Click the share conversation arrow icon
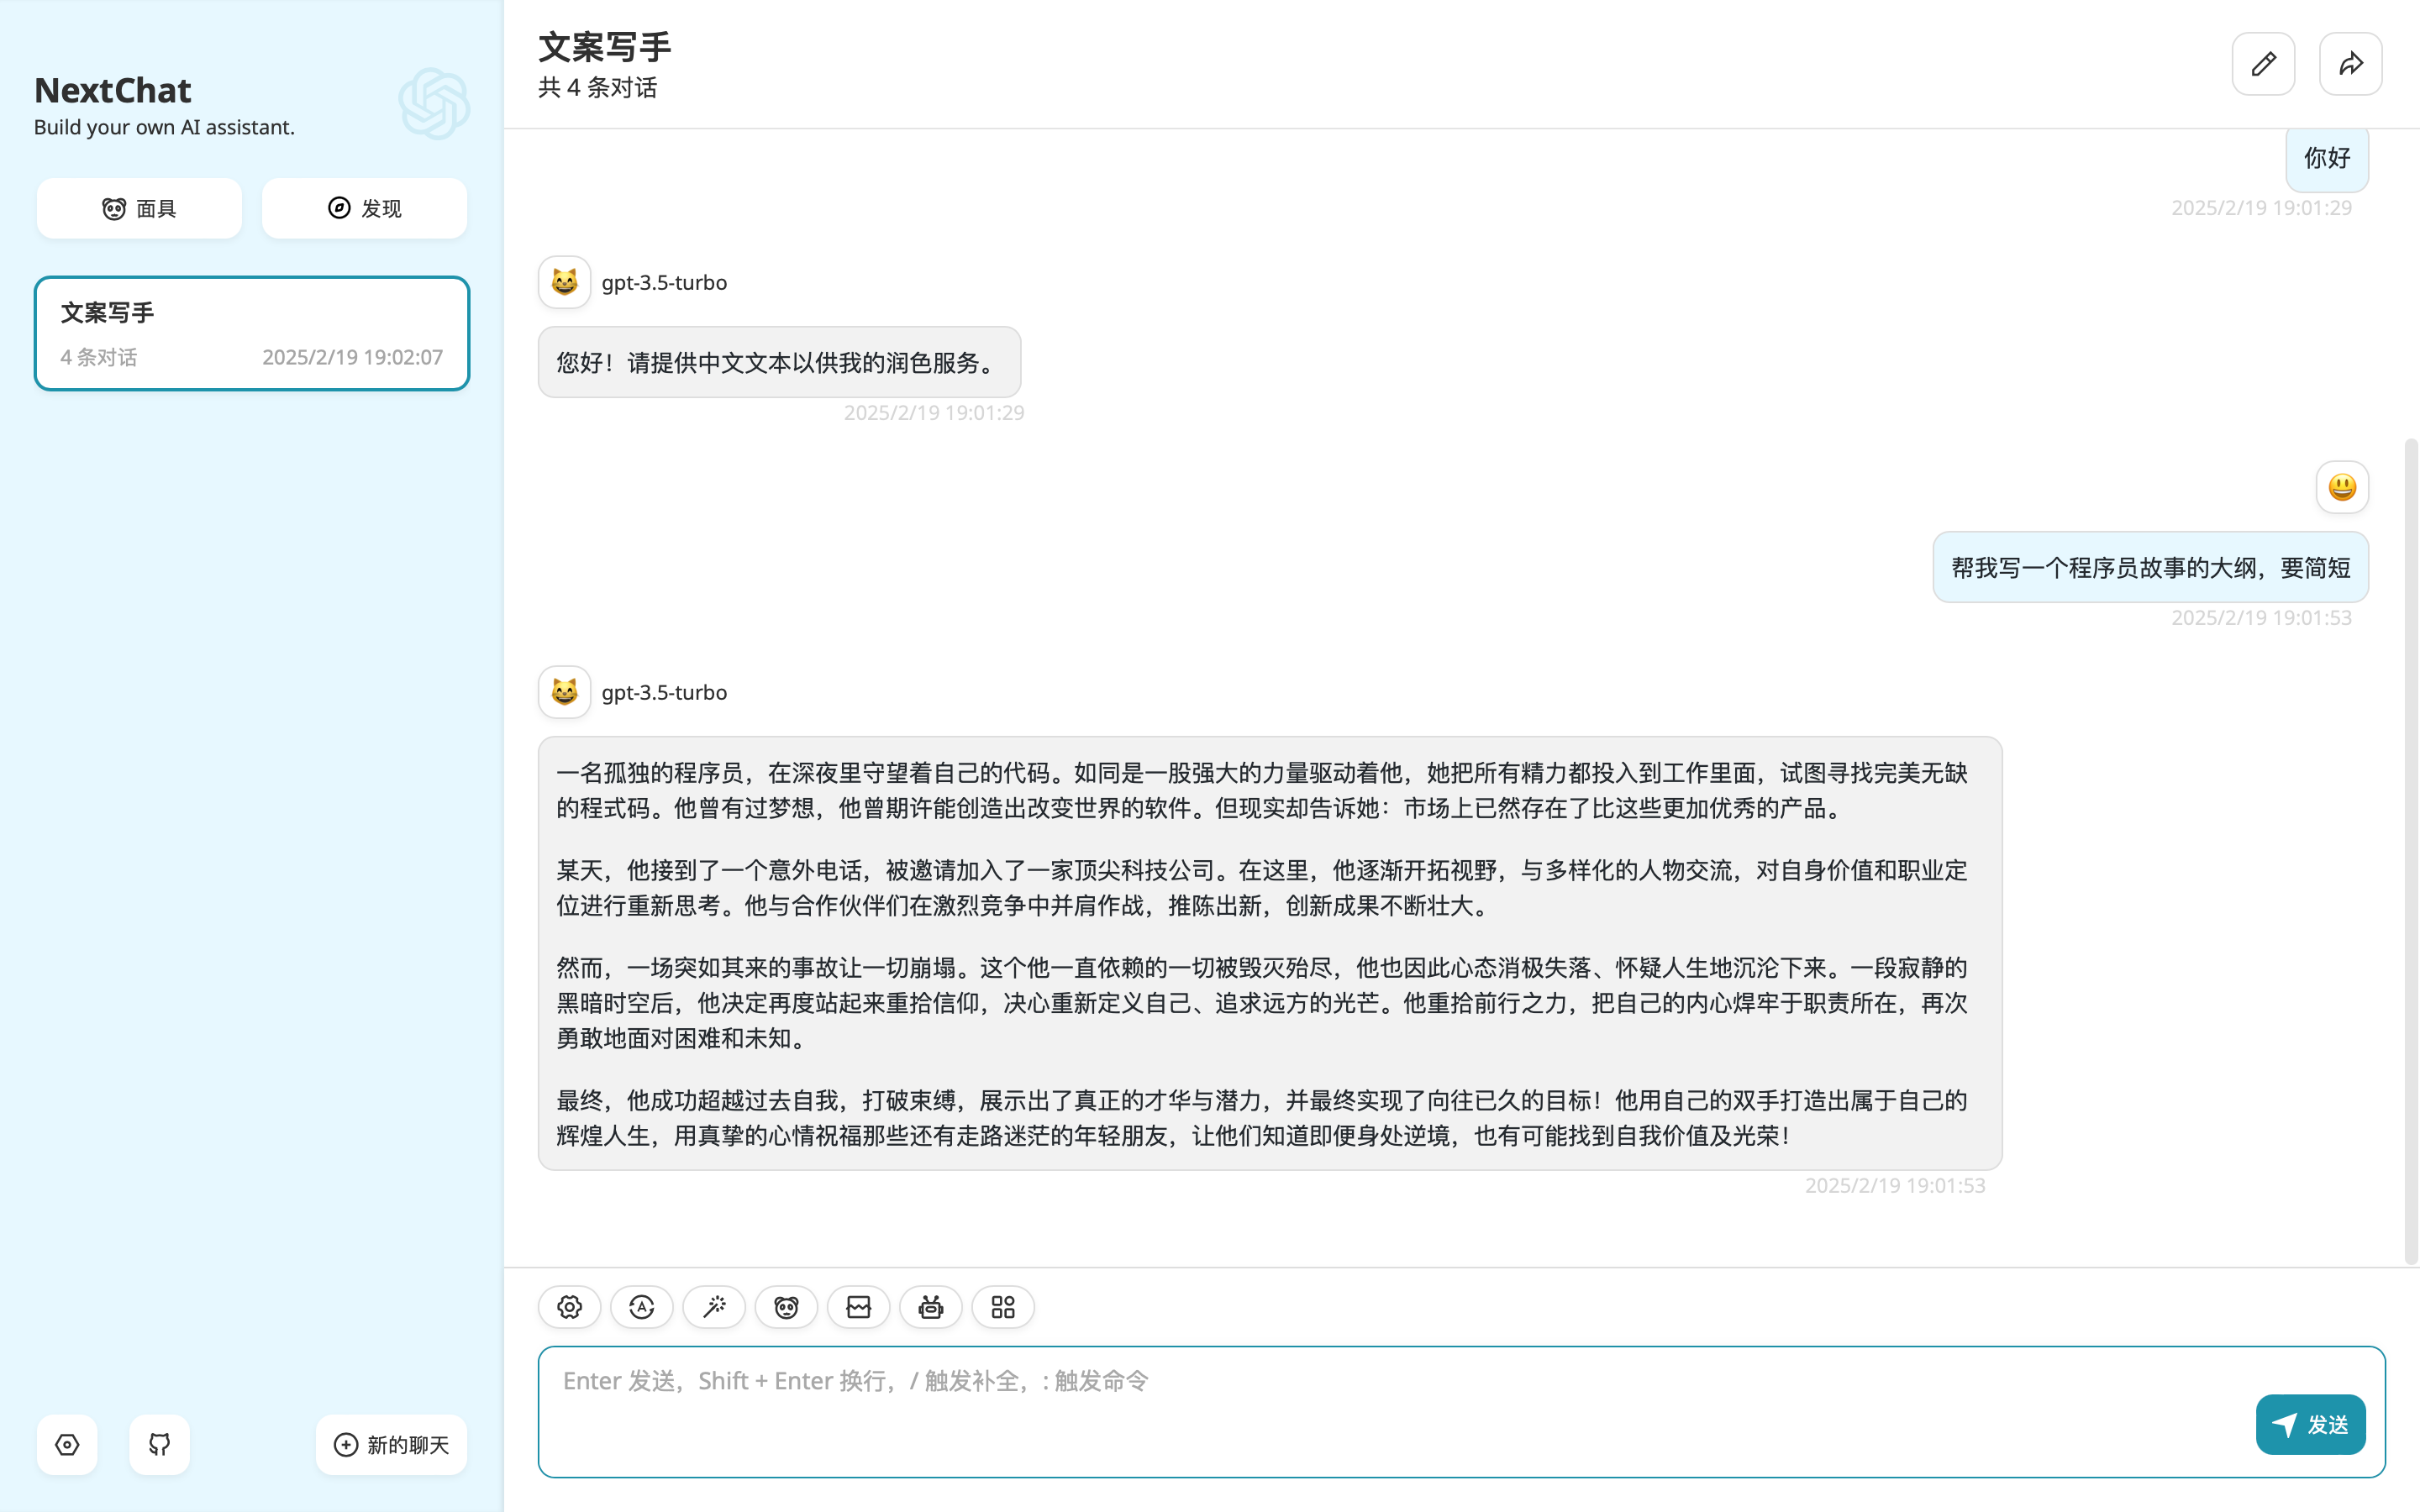The width and height of the screenshot is (2420, 1512). 2350,64
